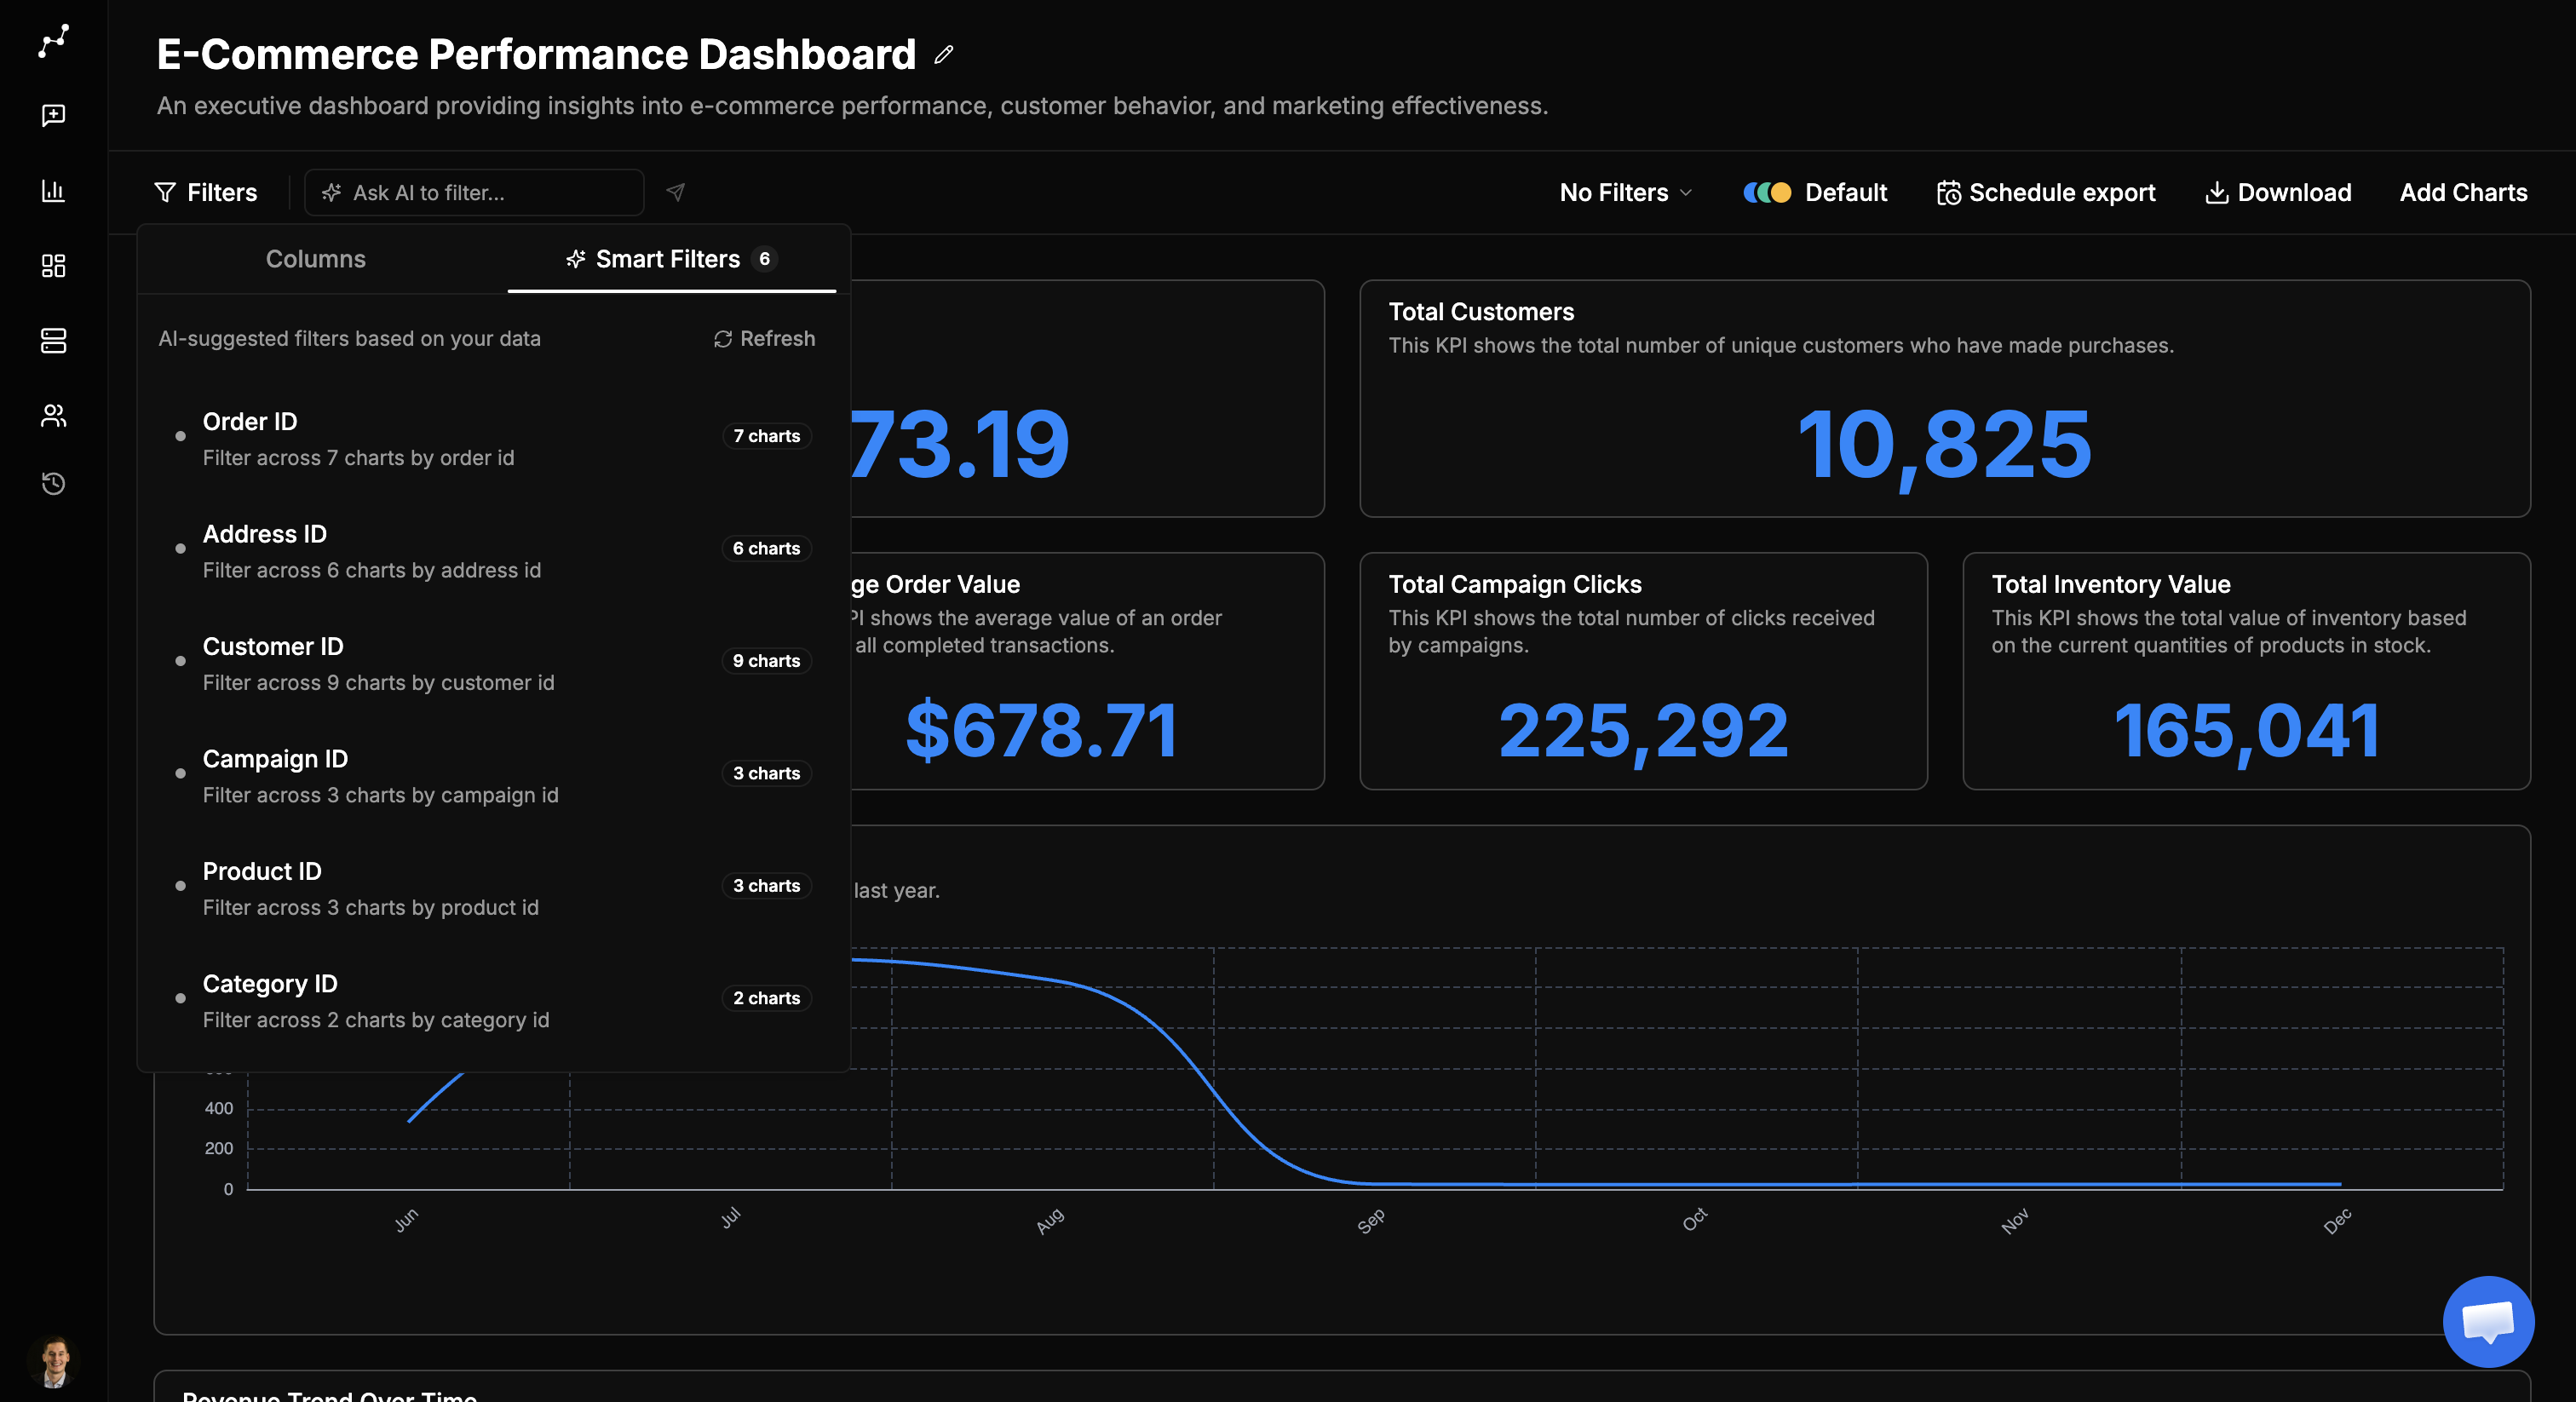The height and width of the screenshot is (1402, 2576).
Task: Open the blue chat support bubble
Action: click(x=2488, y=1321)
